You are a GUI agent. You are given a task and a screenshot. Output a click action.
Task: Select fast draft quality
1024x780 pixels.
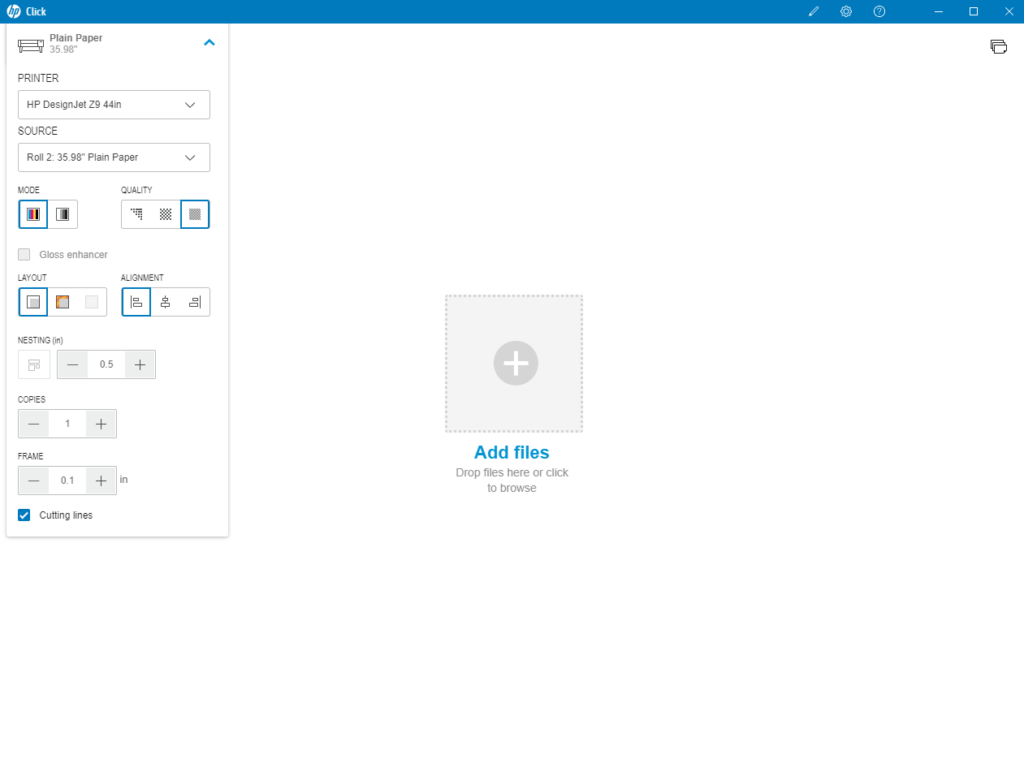pyautogui.click(x=136, y=214)
